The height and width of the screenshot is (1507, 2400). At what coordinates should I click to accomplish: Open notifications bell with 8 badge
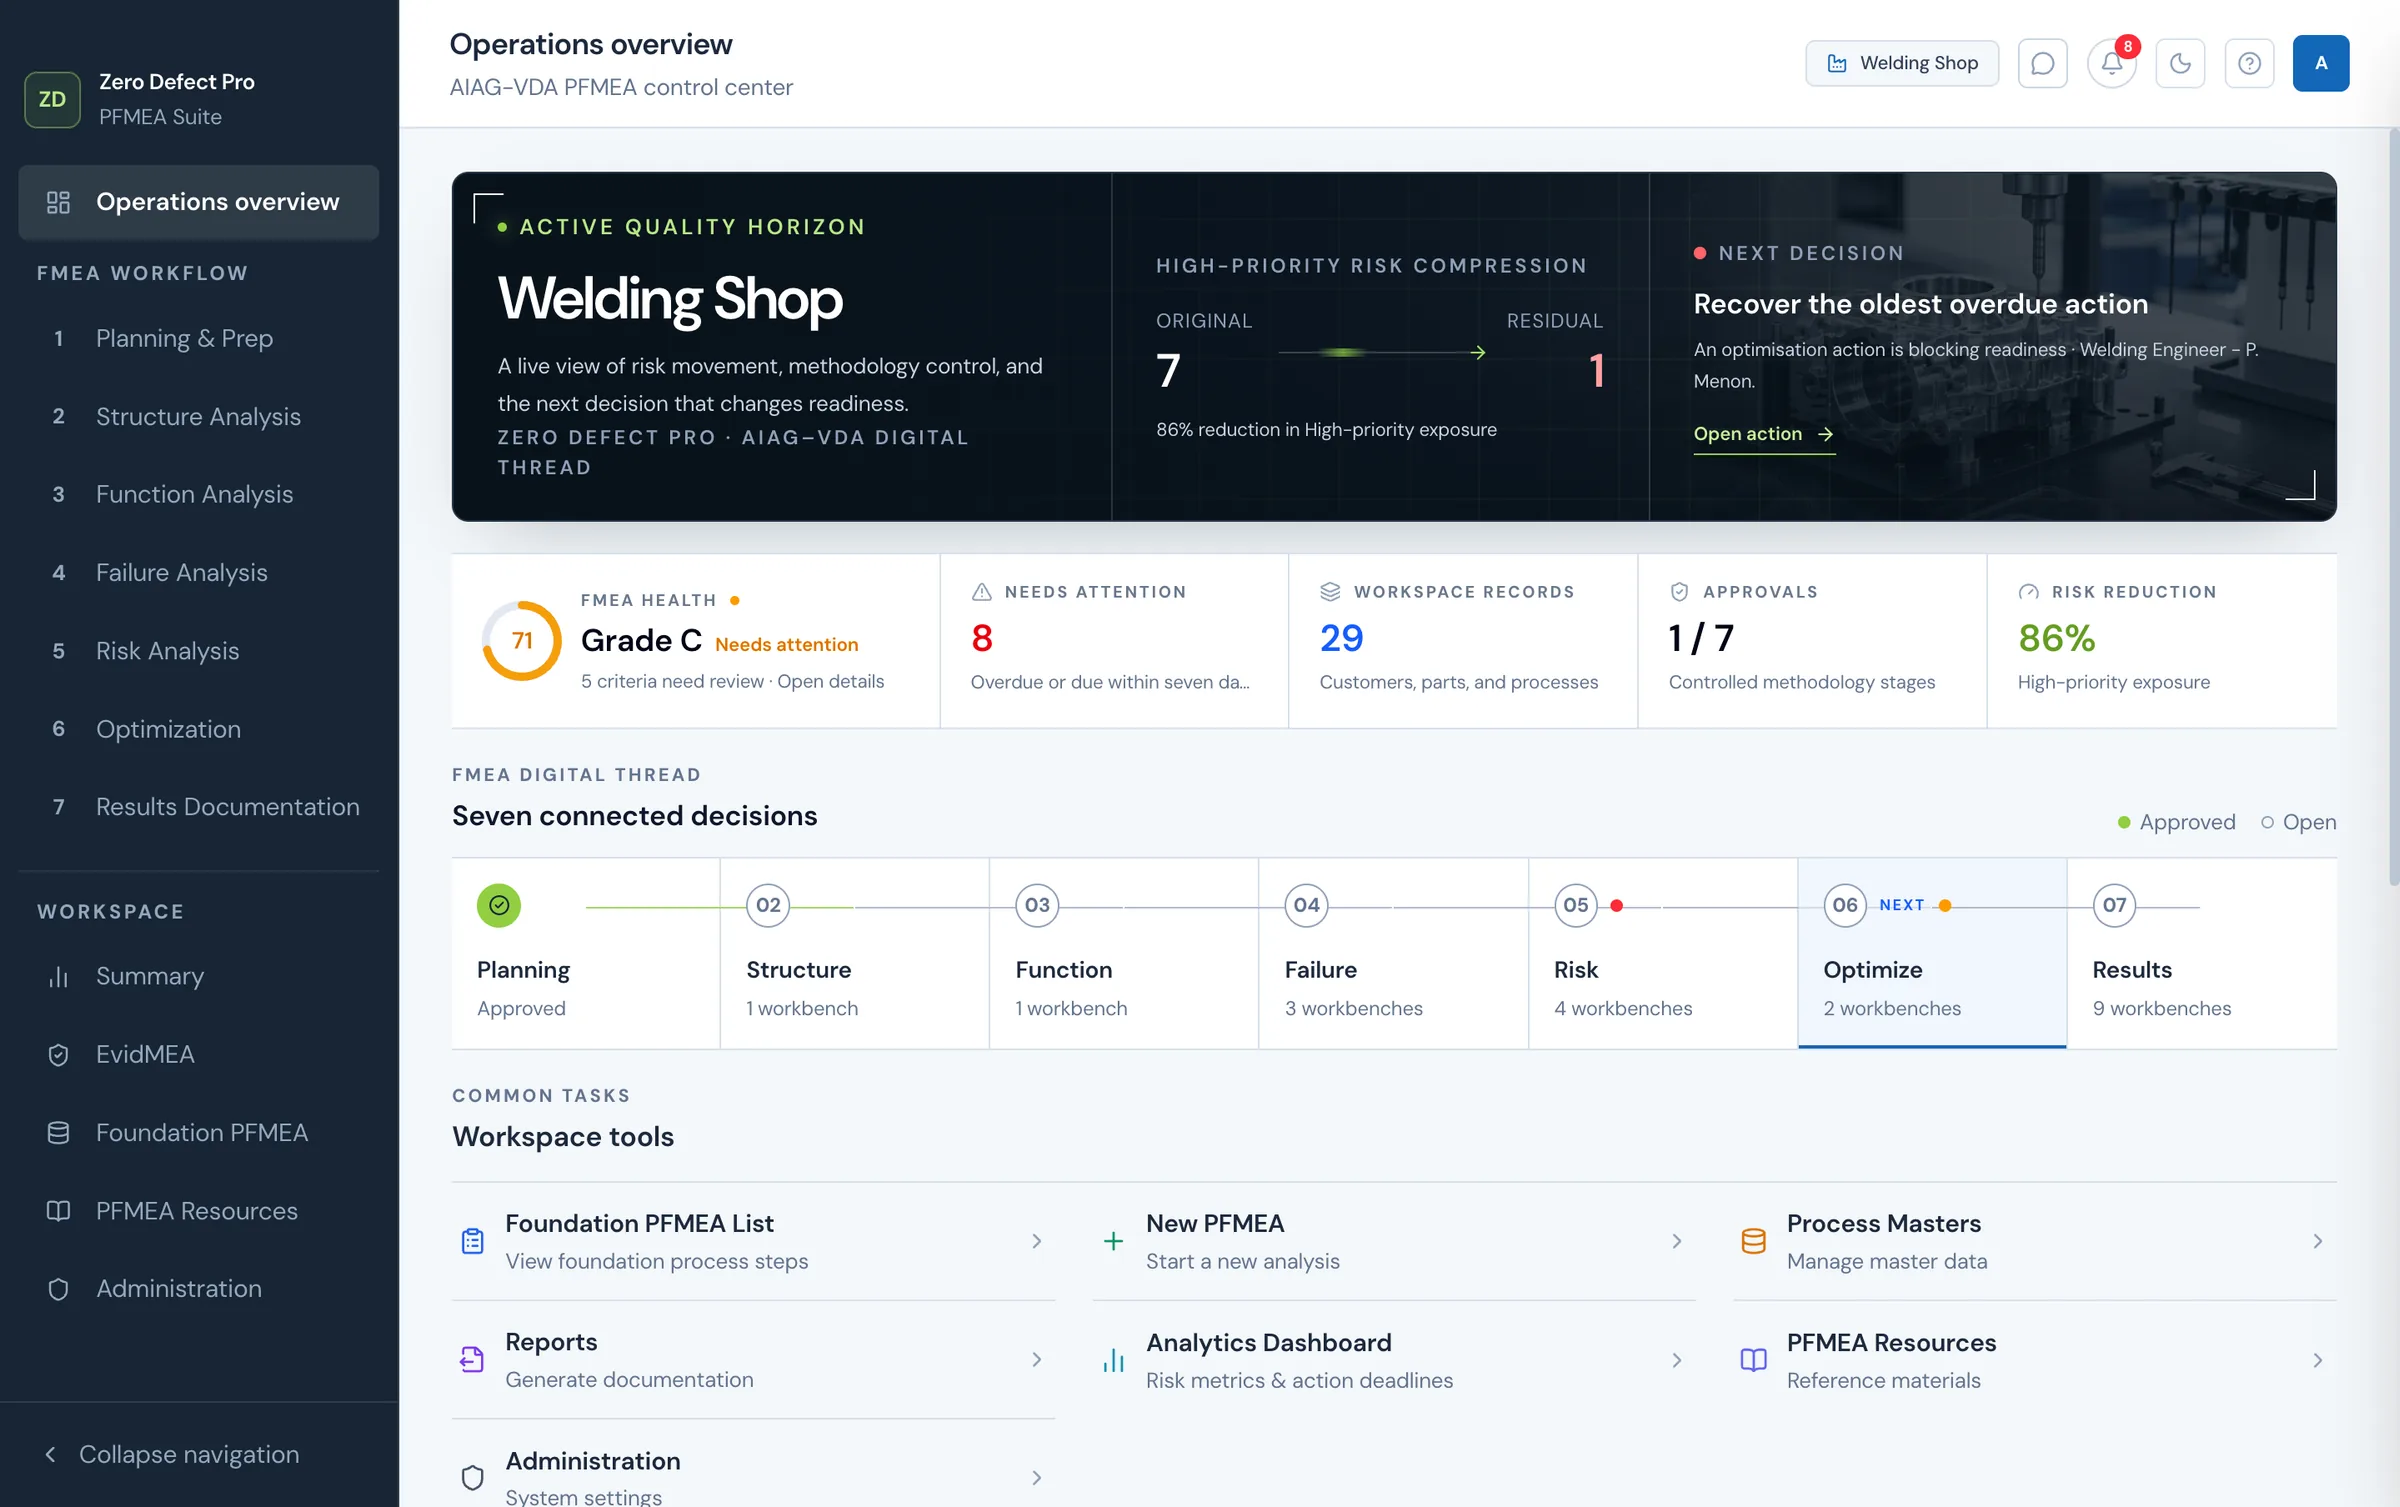coord(2112,63)
